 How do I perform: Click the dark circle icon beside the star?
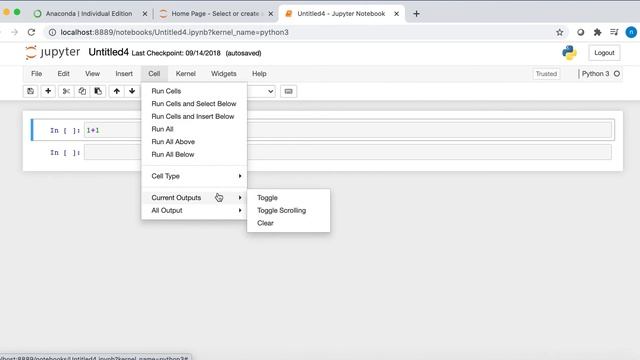coord(580,32)
